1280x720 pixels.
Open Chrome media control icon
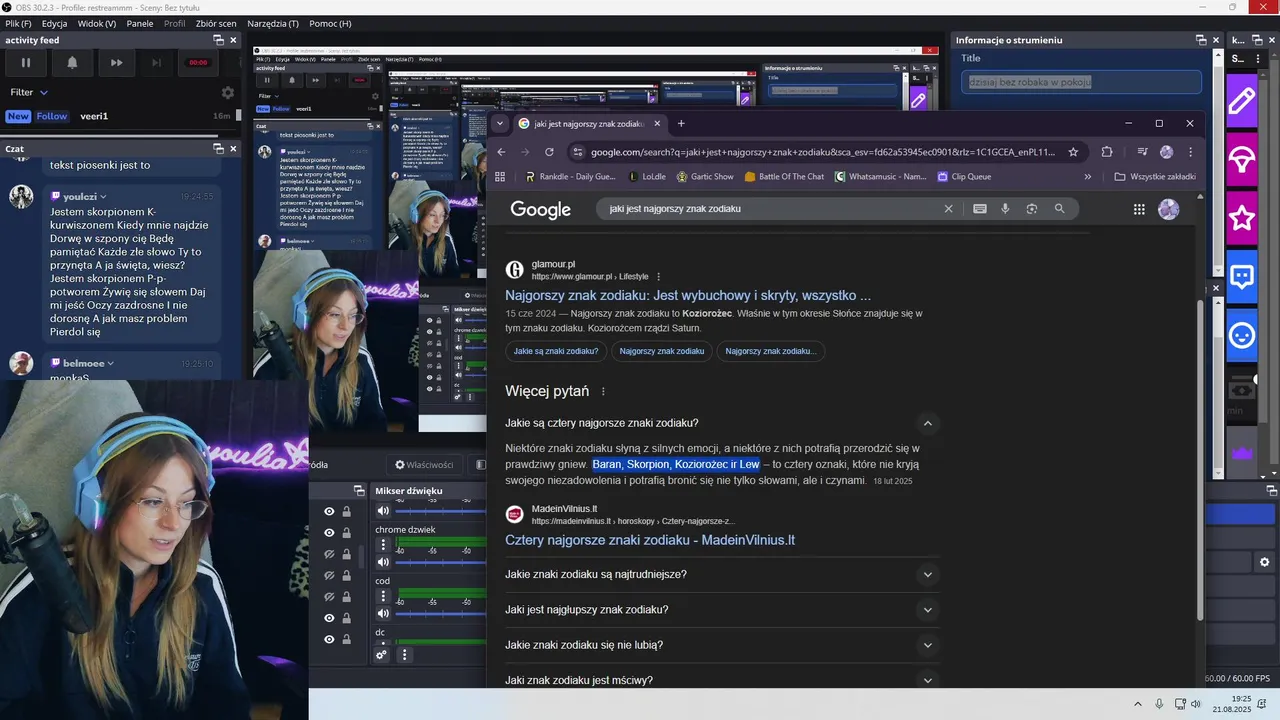tap(1142, 152)
